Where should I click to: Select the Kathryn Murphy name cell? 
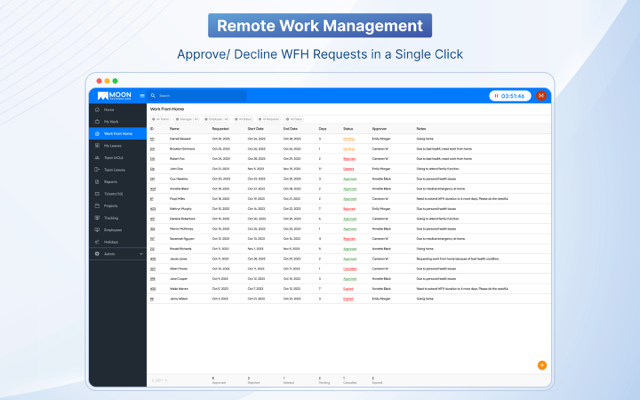(x=180, y=209)
